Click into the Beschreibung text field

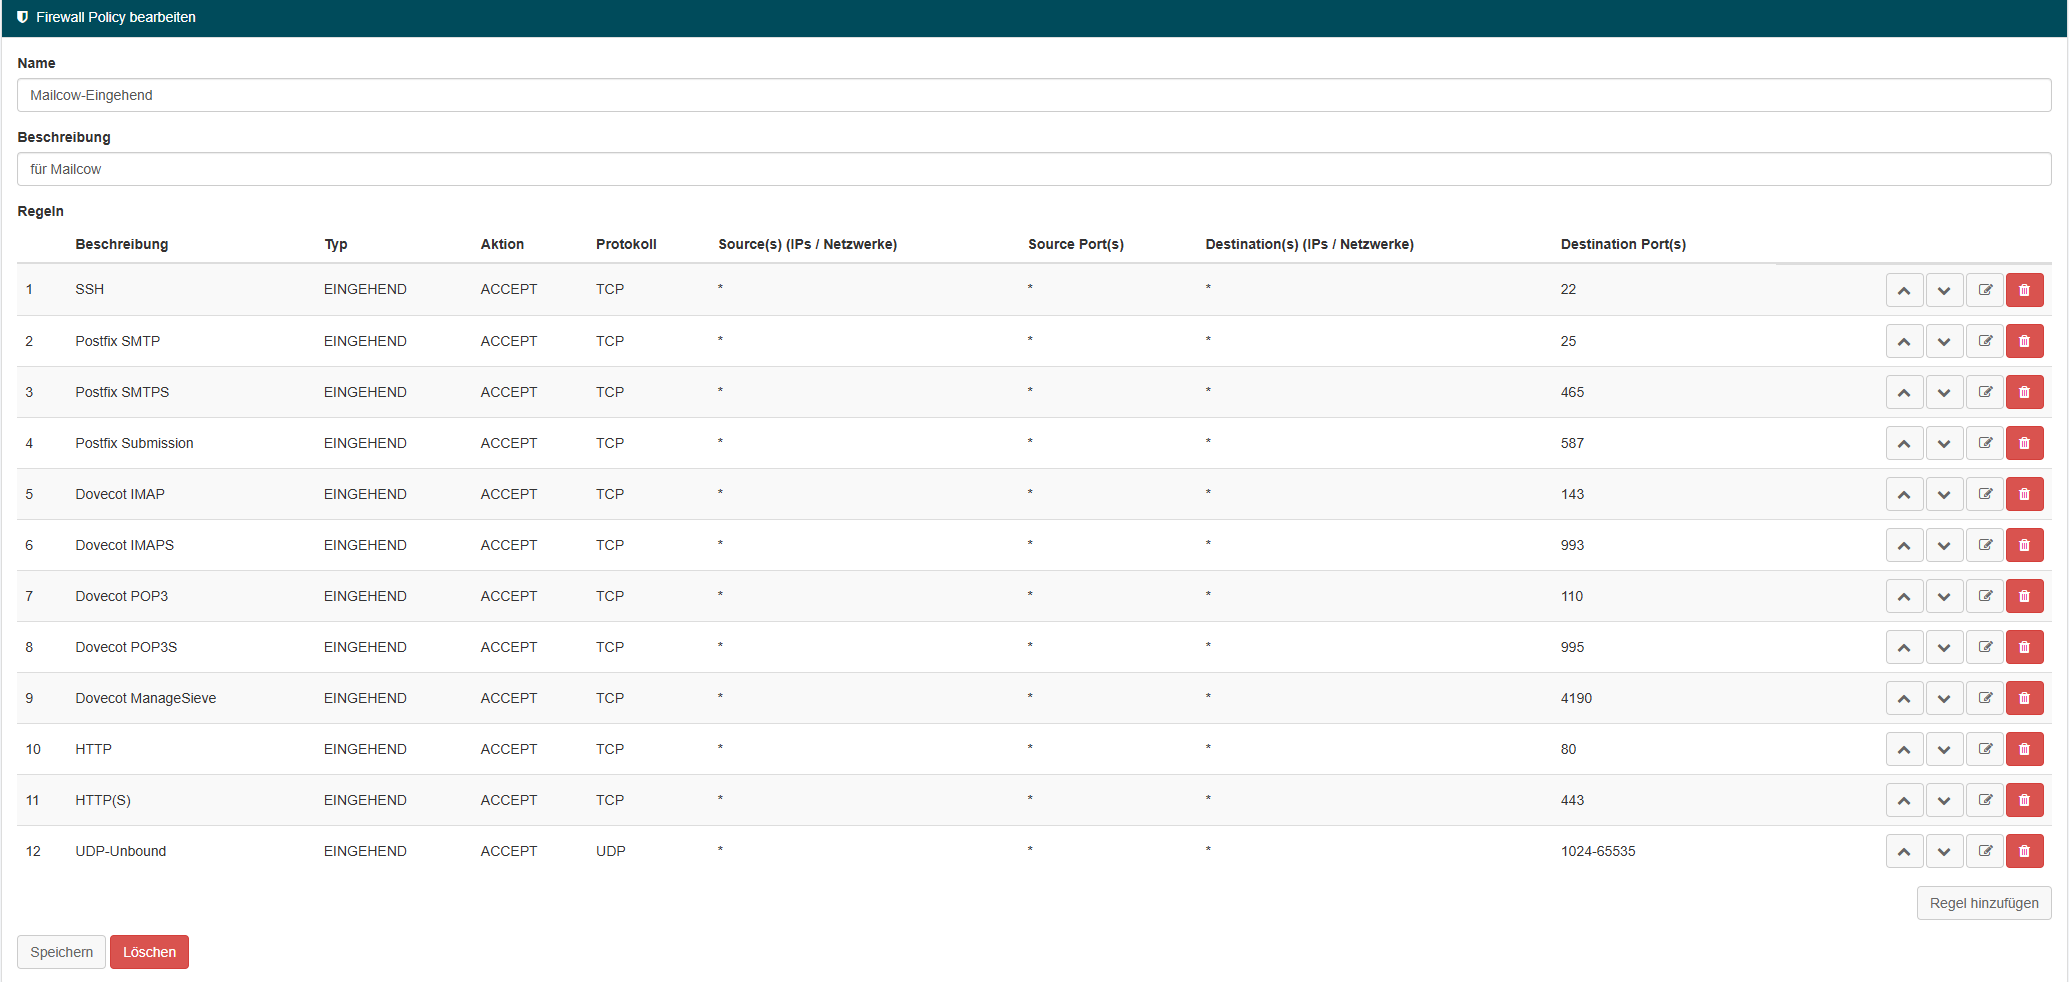[1033, 169]
